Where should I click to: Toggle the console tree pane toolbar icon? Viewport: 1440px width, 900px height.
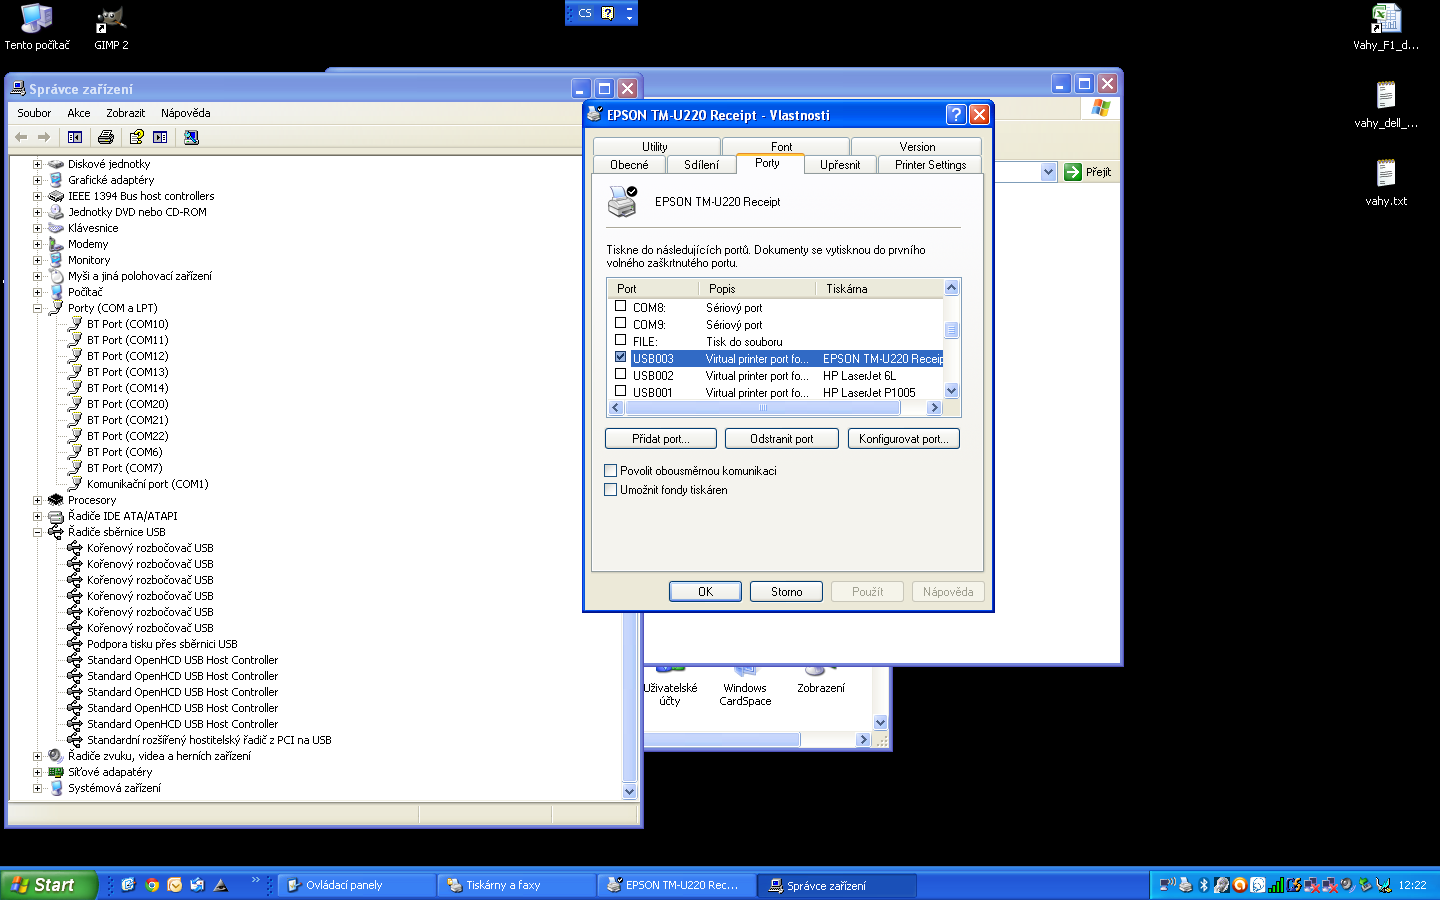tap(75, 137)
